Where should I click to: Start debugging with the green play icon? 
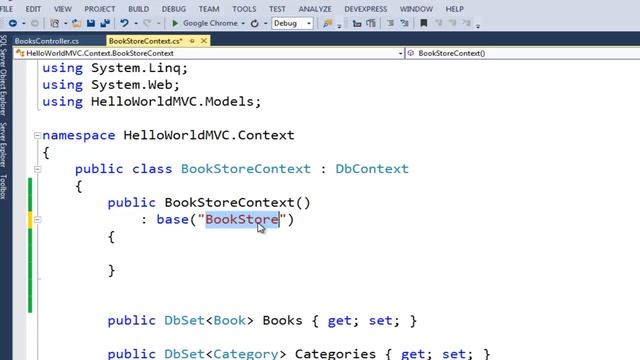(x=175, y=23)
